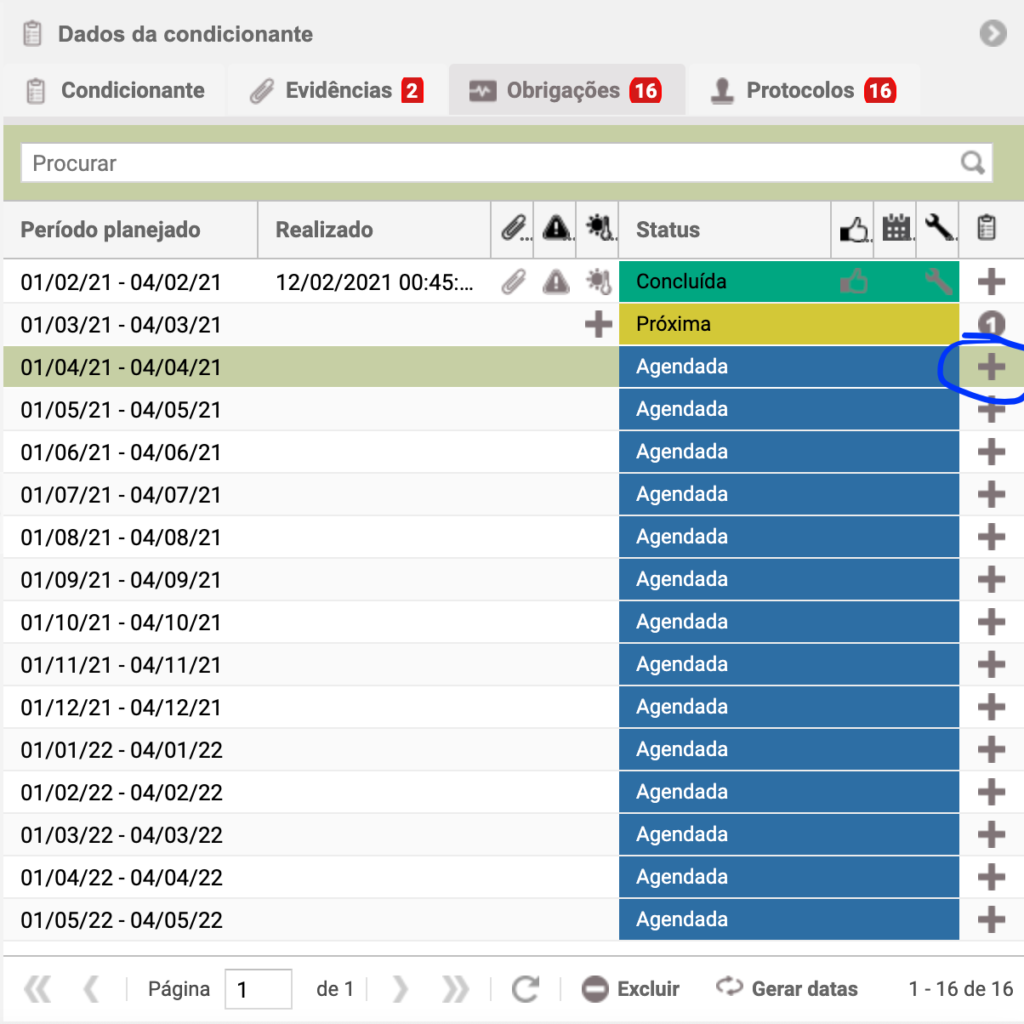Viewport: 1024px width, 1024px height.
Task: Click the Gerar datas button
Action: pos(787,989)
